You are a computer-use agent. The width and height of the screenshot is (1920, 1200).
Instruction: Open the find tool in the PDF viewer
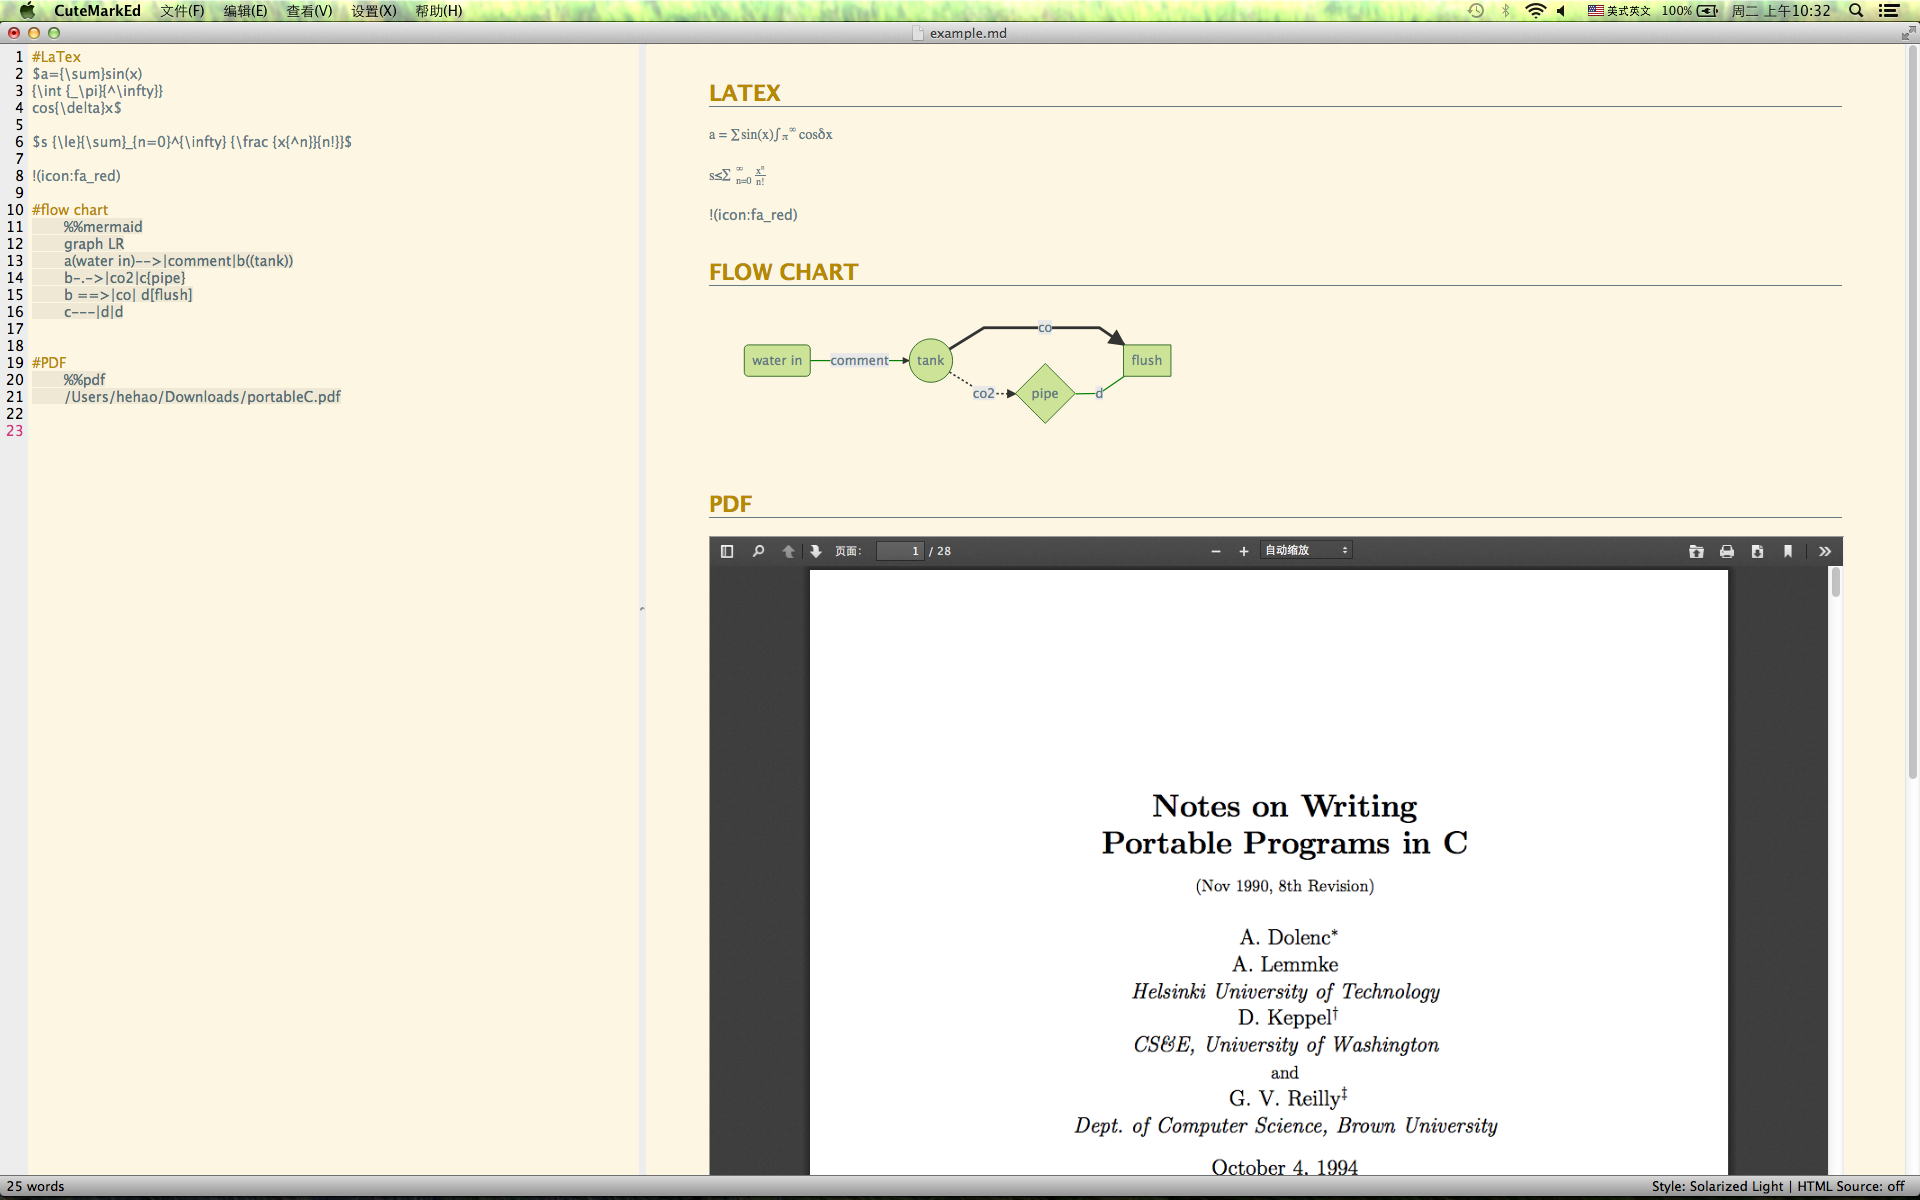coord(758,551)
